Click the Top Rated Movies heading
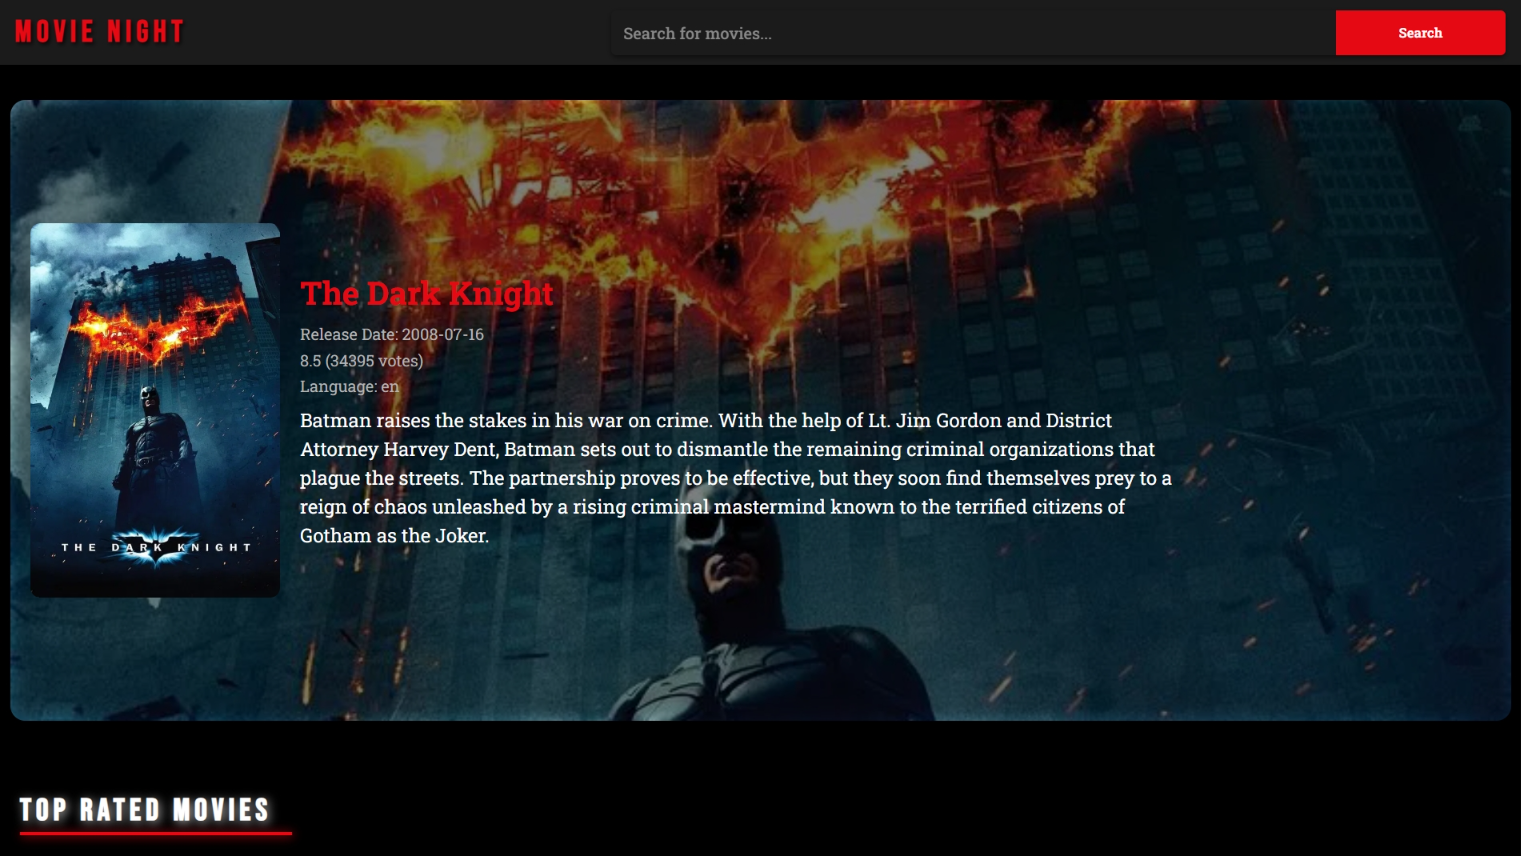The height and width of the screenshot is (856, 1521). click(x=145, y=809)
